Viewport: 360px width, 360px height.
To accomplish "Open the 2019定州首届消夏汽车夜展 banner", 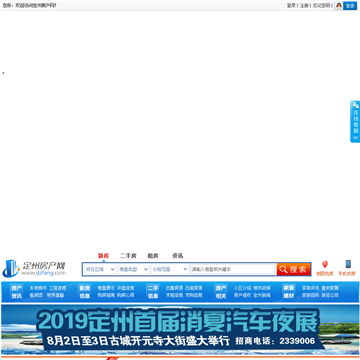I will click(180, 329).
